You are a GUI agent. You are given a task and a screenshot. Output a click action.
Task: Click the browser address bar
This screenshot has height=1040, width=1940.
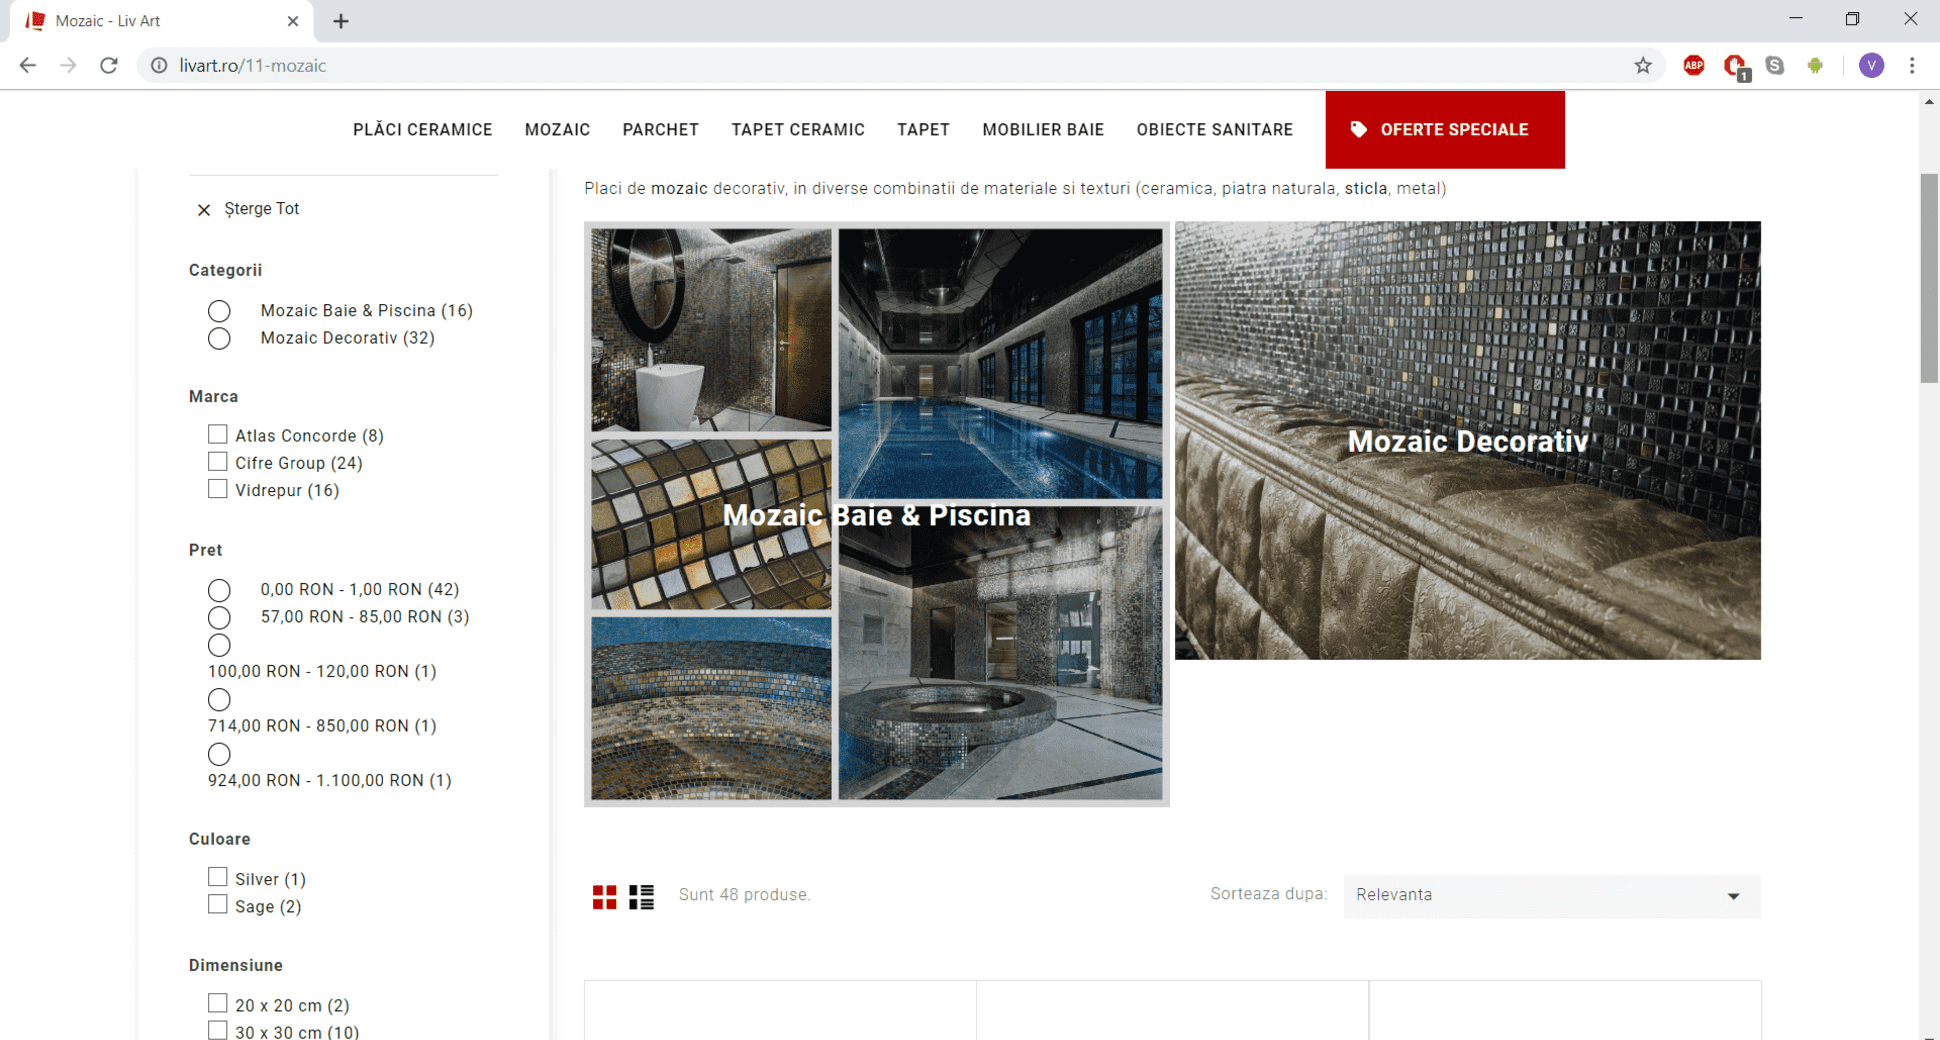(800, 66)
